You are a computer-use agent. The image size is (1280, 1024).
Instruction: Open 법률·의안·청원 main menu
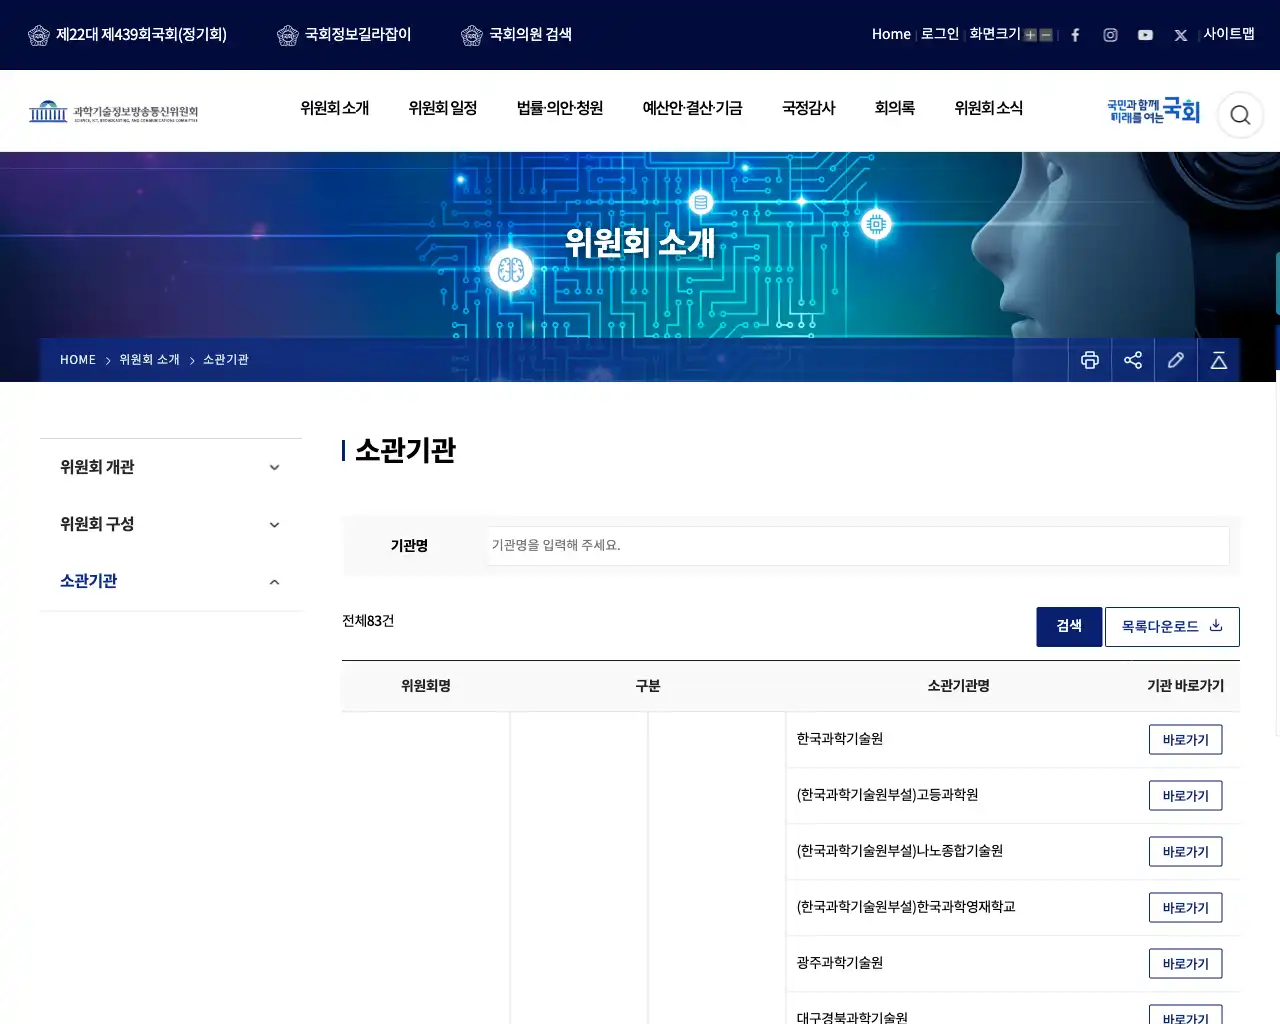pyautogui.click(x=560, y=108)
